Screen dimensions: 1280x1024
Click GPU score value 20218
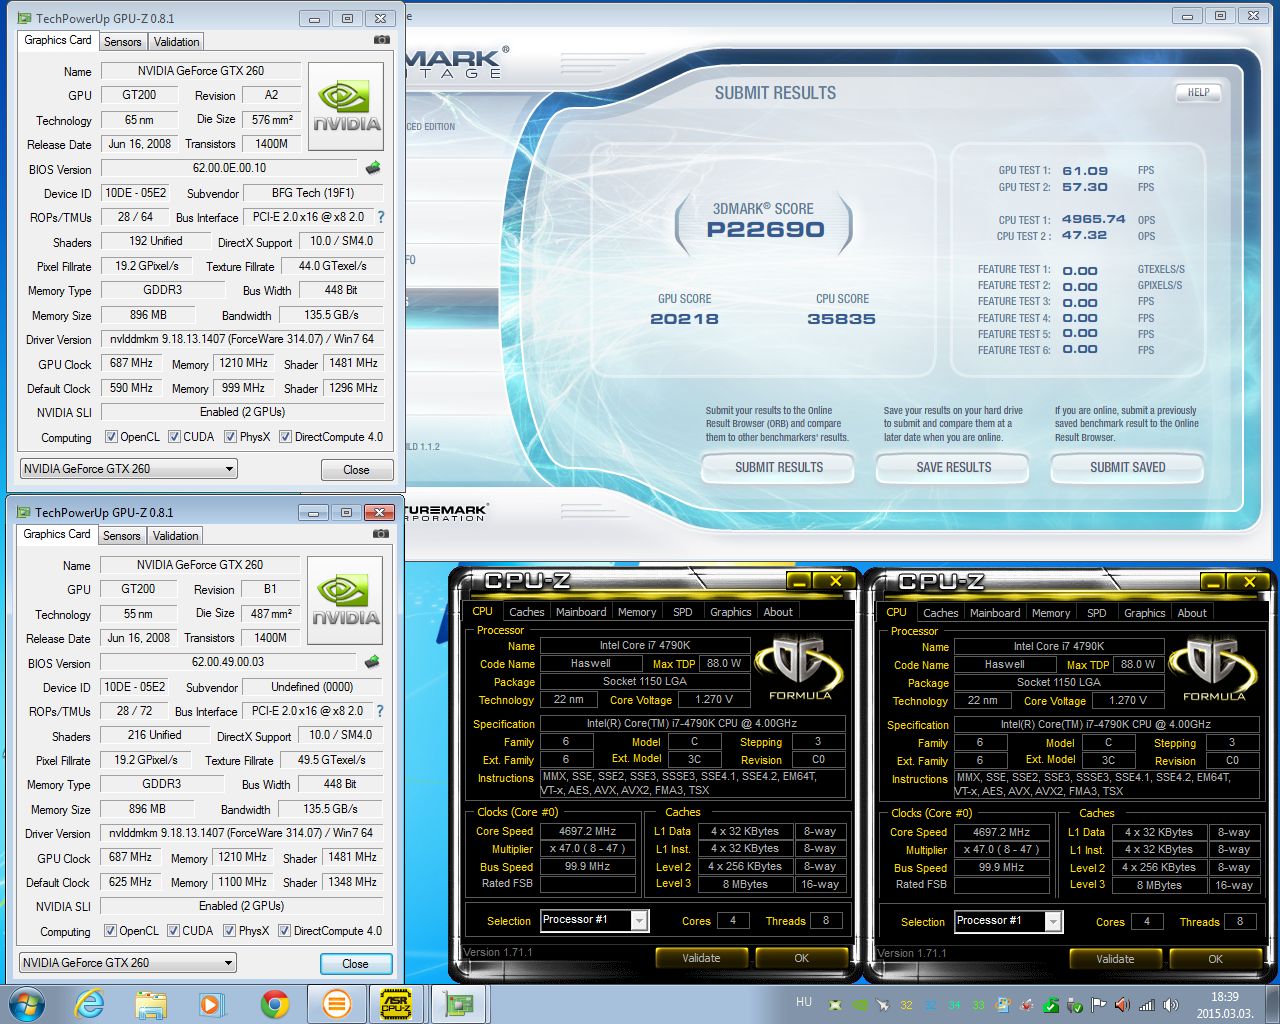click(685, 319)
